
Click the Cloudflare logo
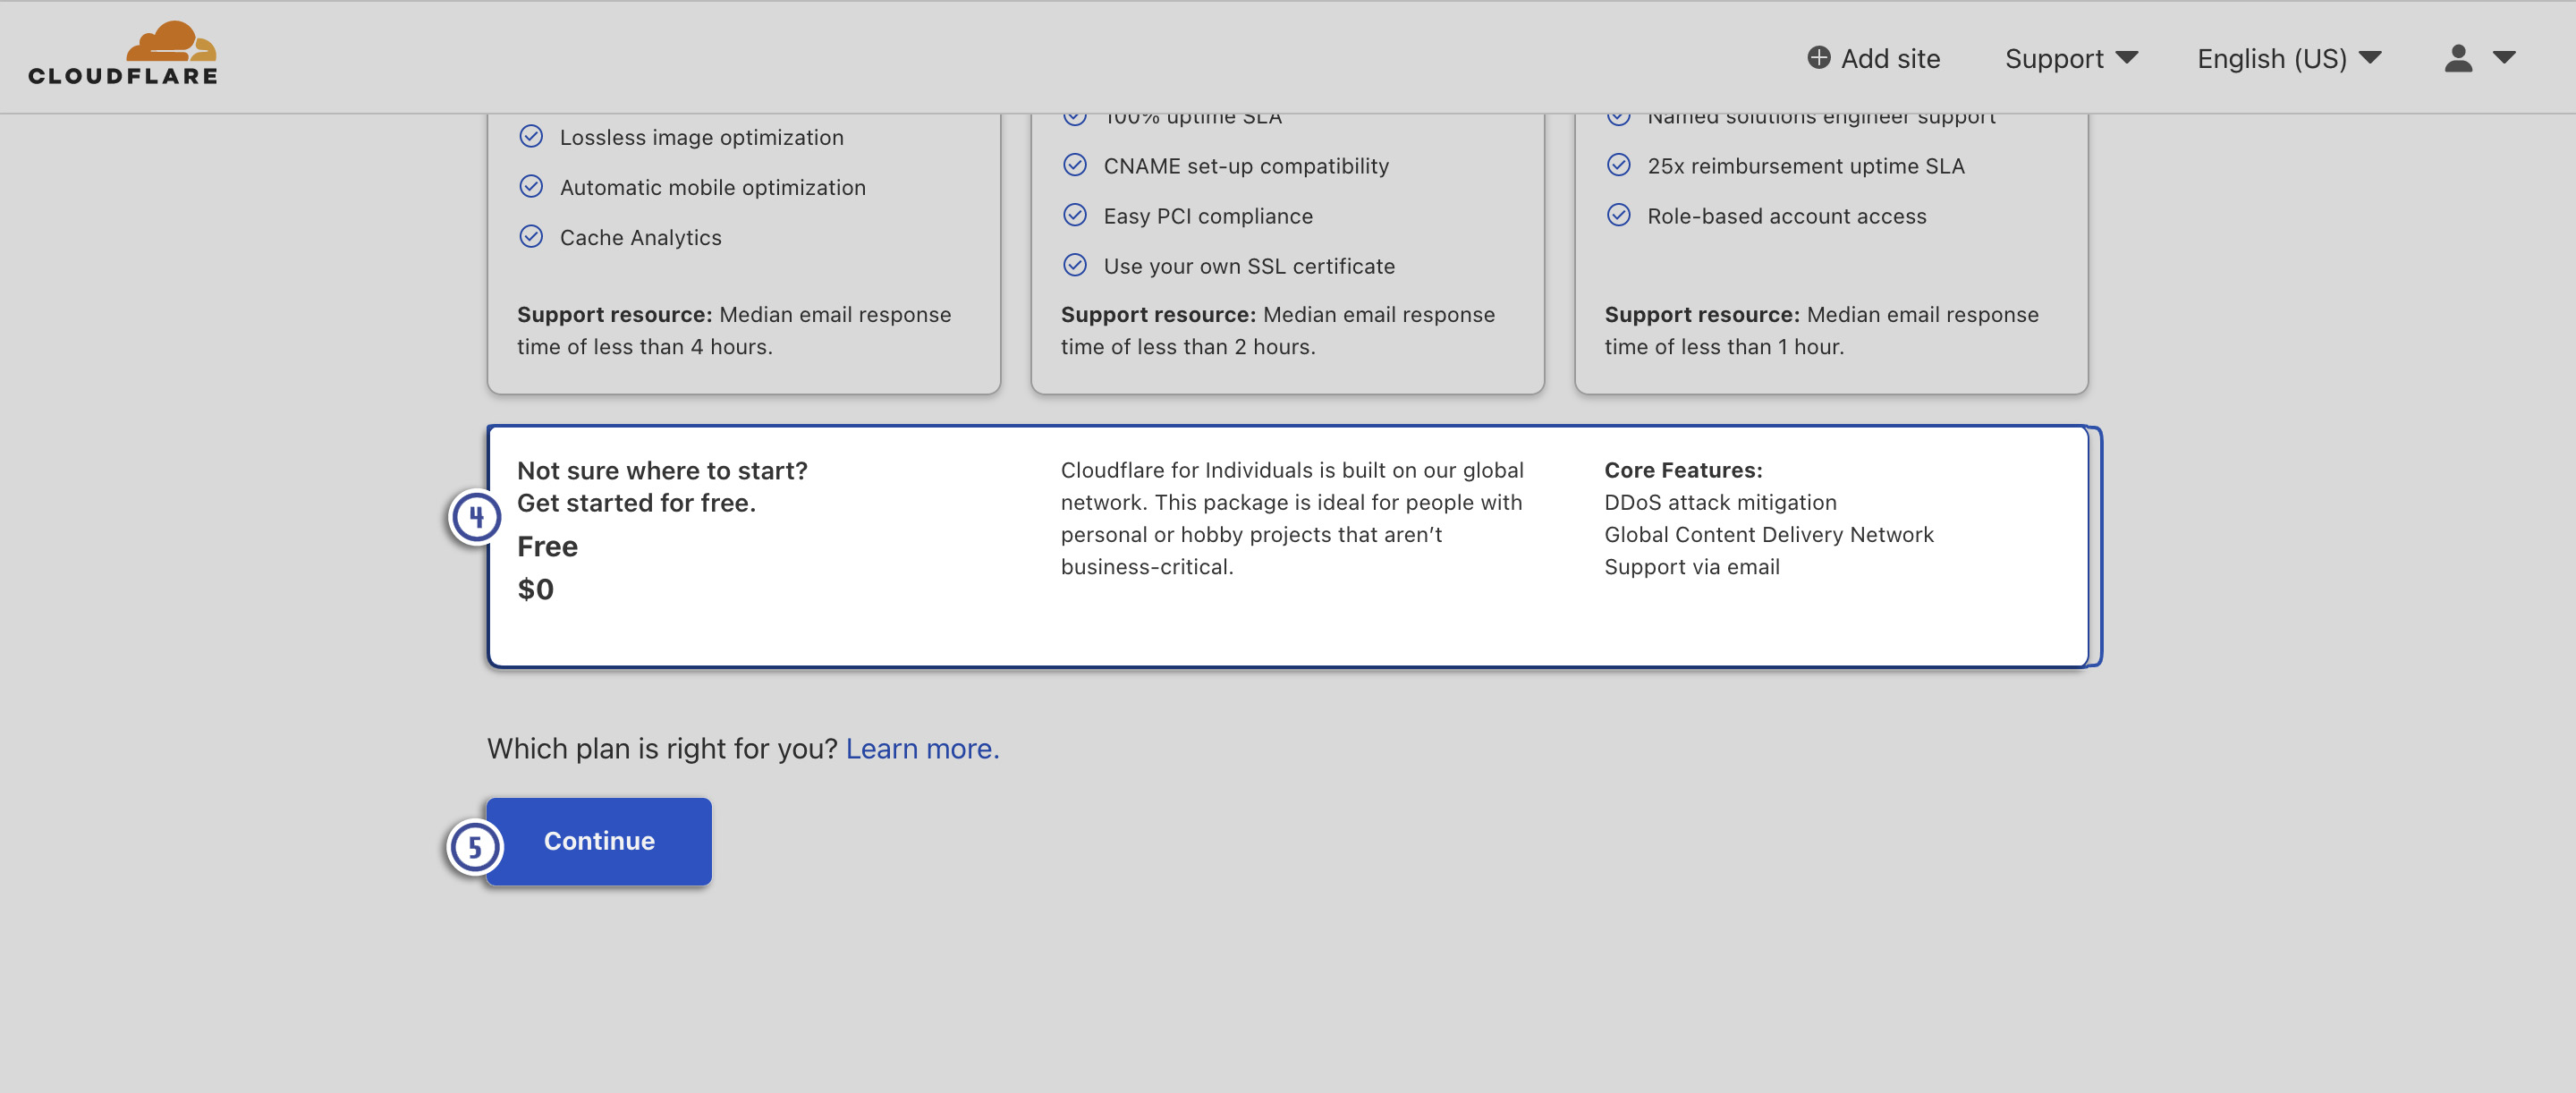[x=122, y=53]
